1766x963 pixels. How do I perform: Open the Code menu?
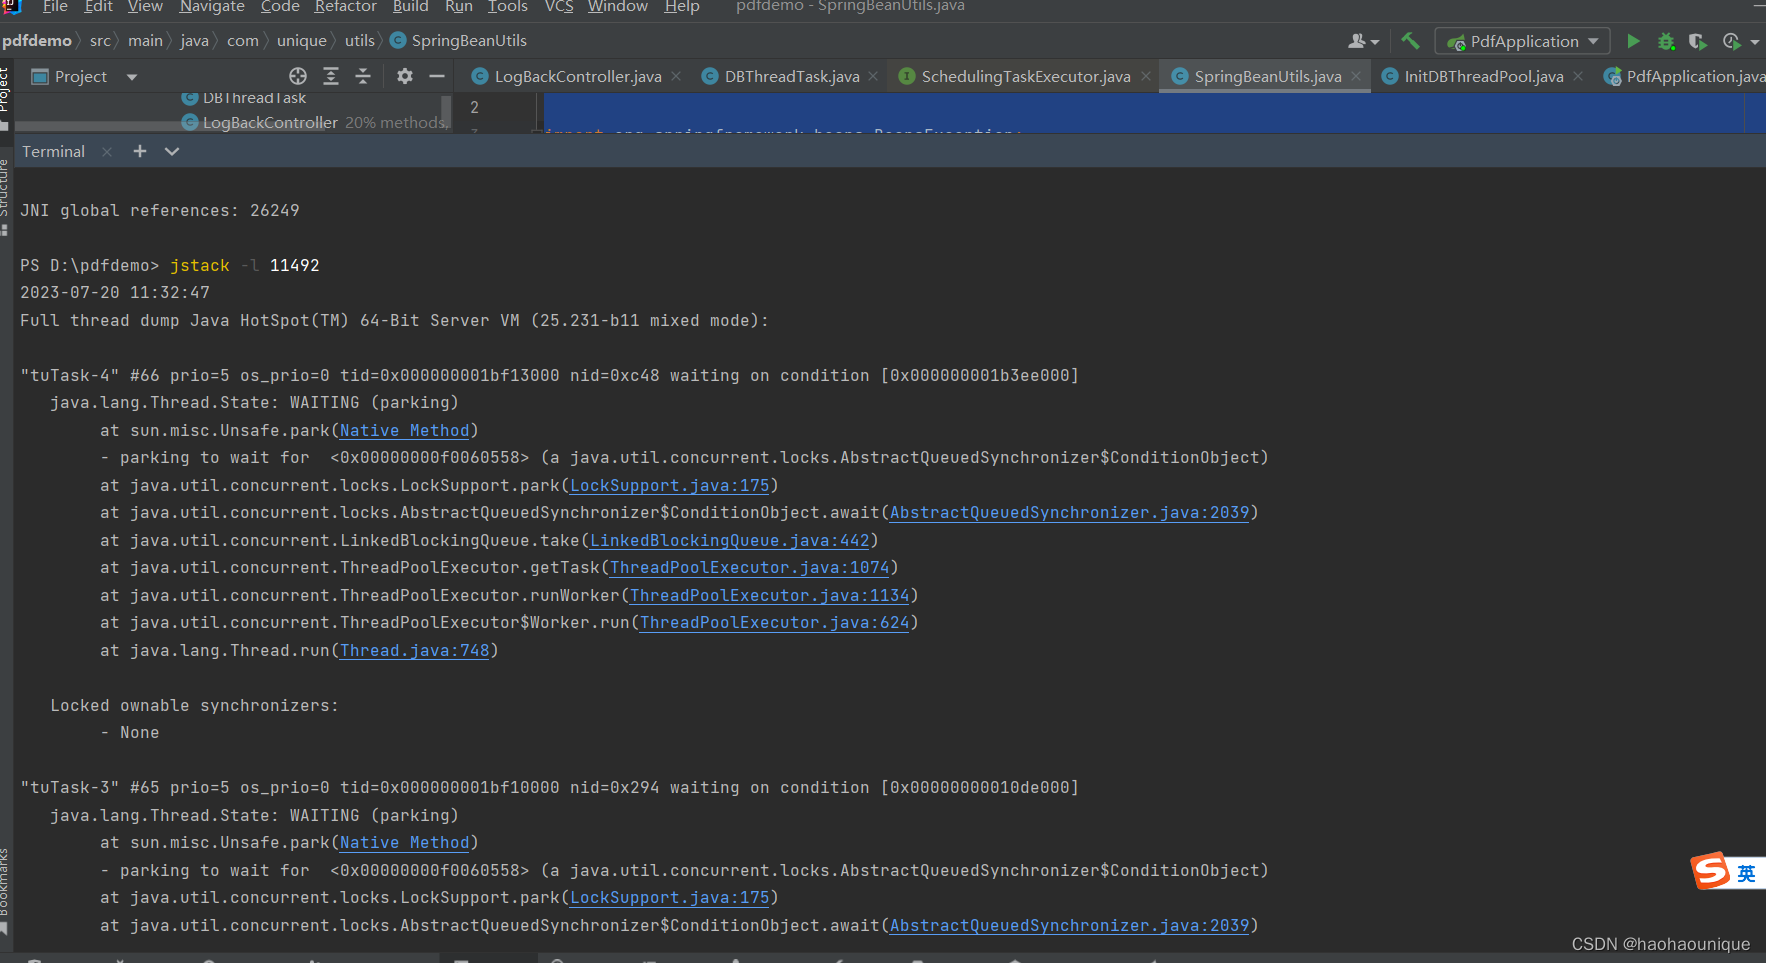pyautogui.click(x=280, y=7)
